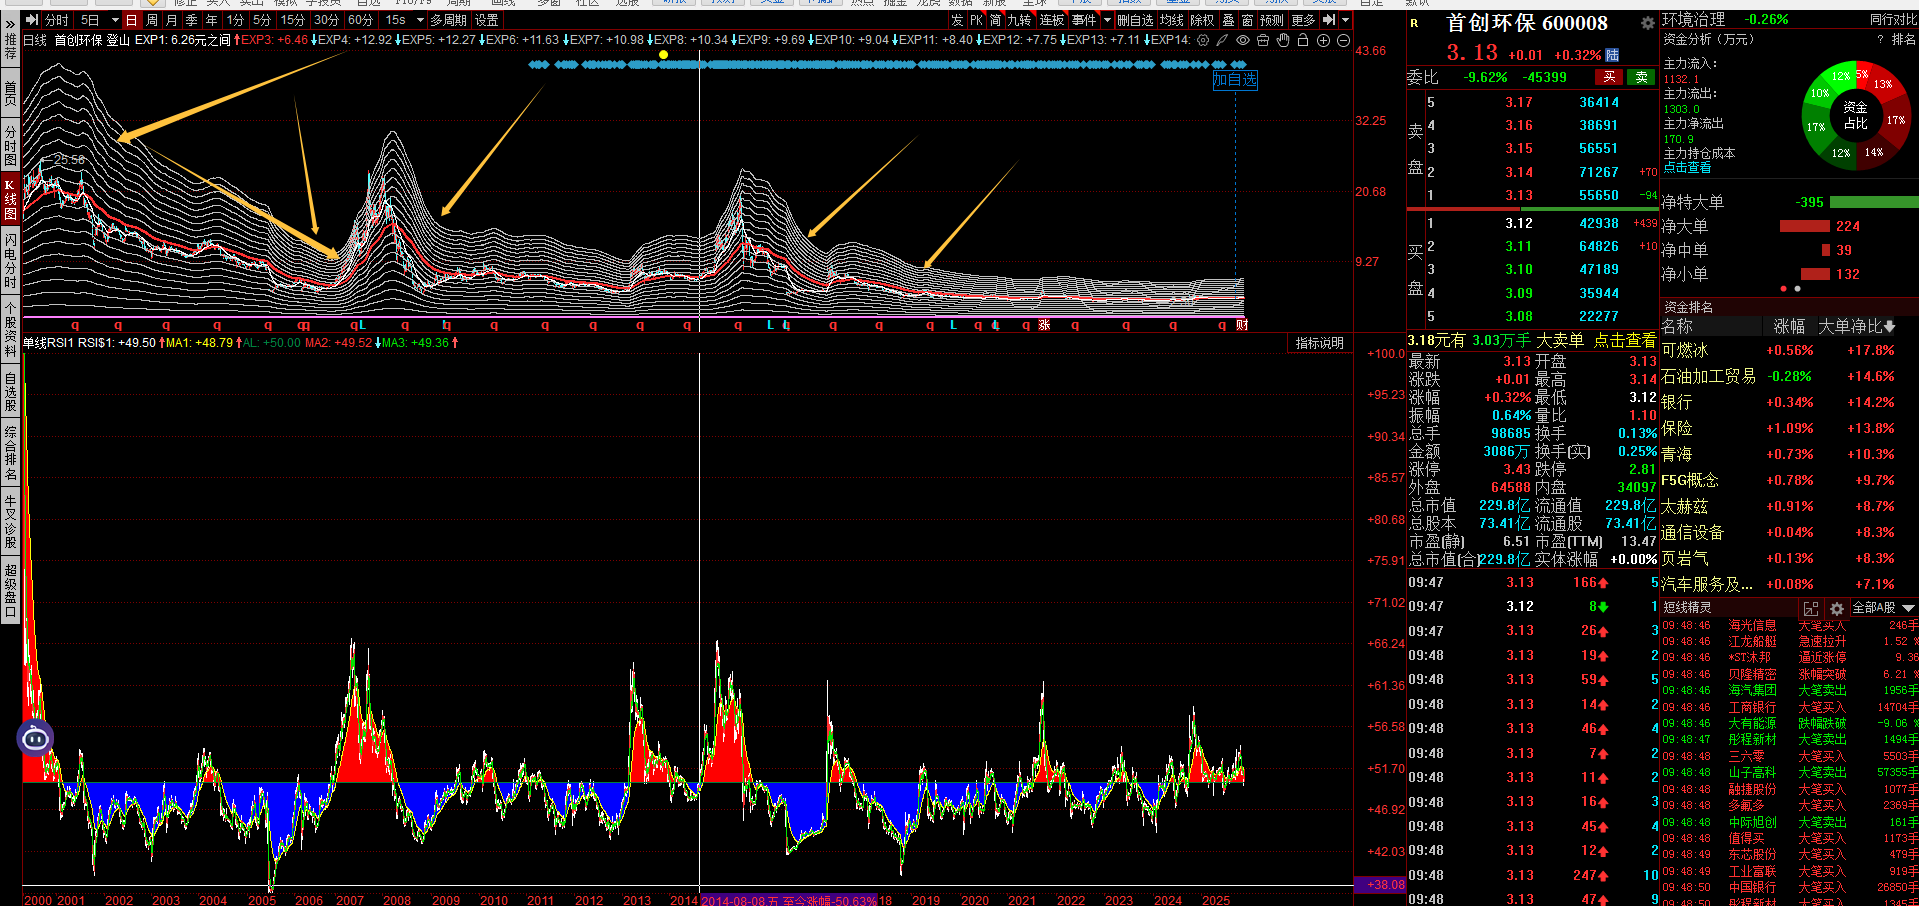Select the hand pan tool icon
The height and width of the screenshot is (906, 1919).
[x=1283, y=40]
